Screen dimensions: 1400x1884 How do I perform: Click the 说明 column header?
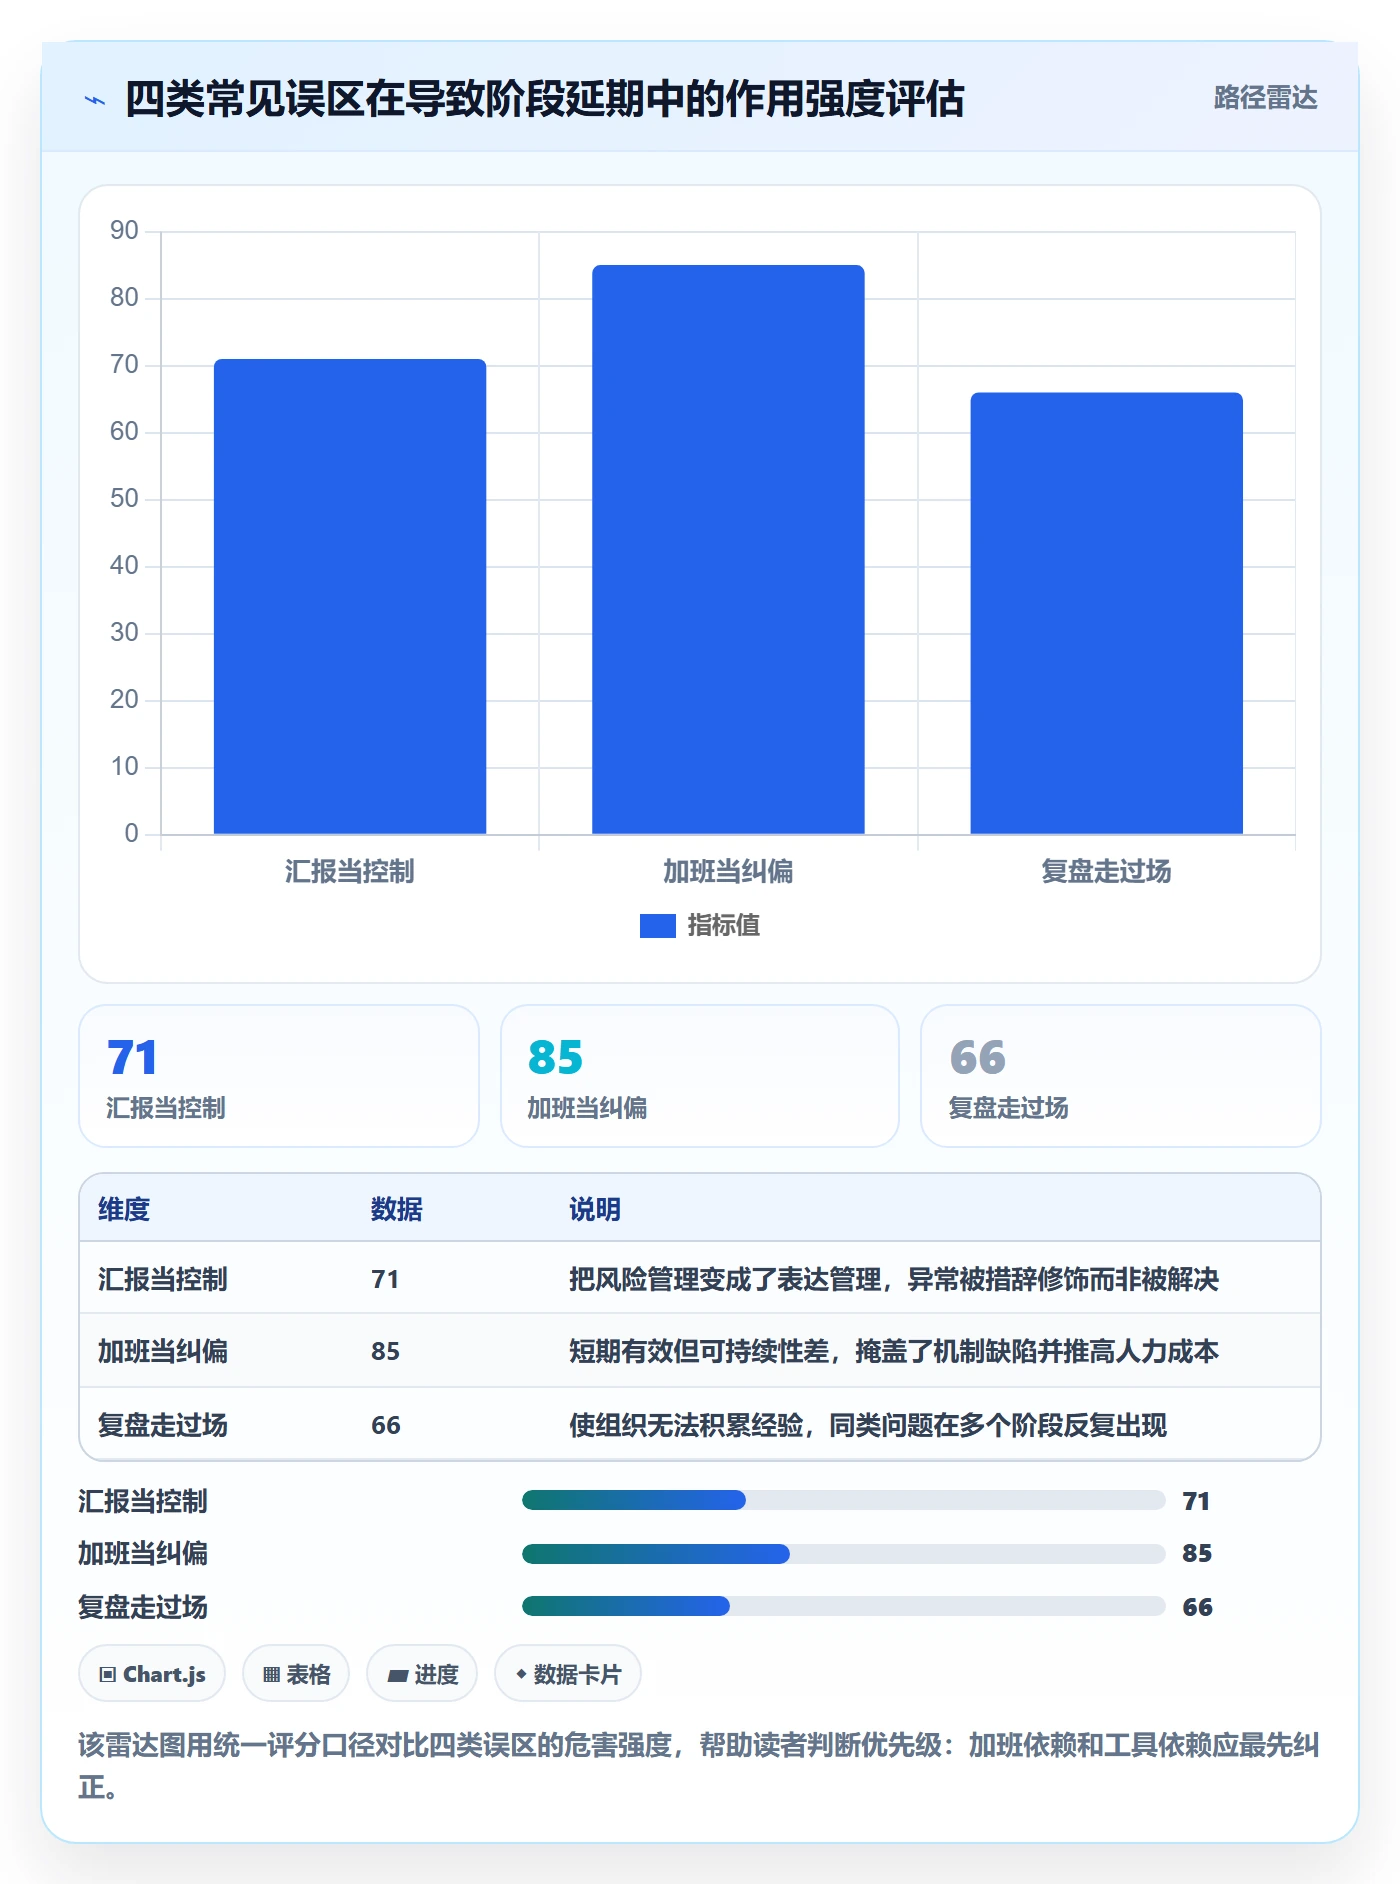click(x=595, y=1209)
